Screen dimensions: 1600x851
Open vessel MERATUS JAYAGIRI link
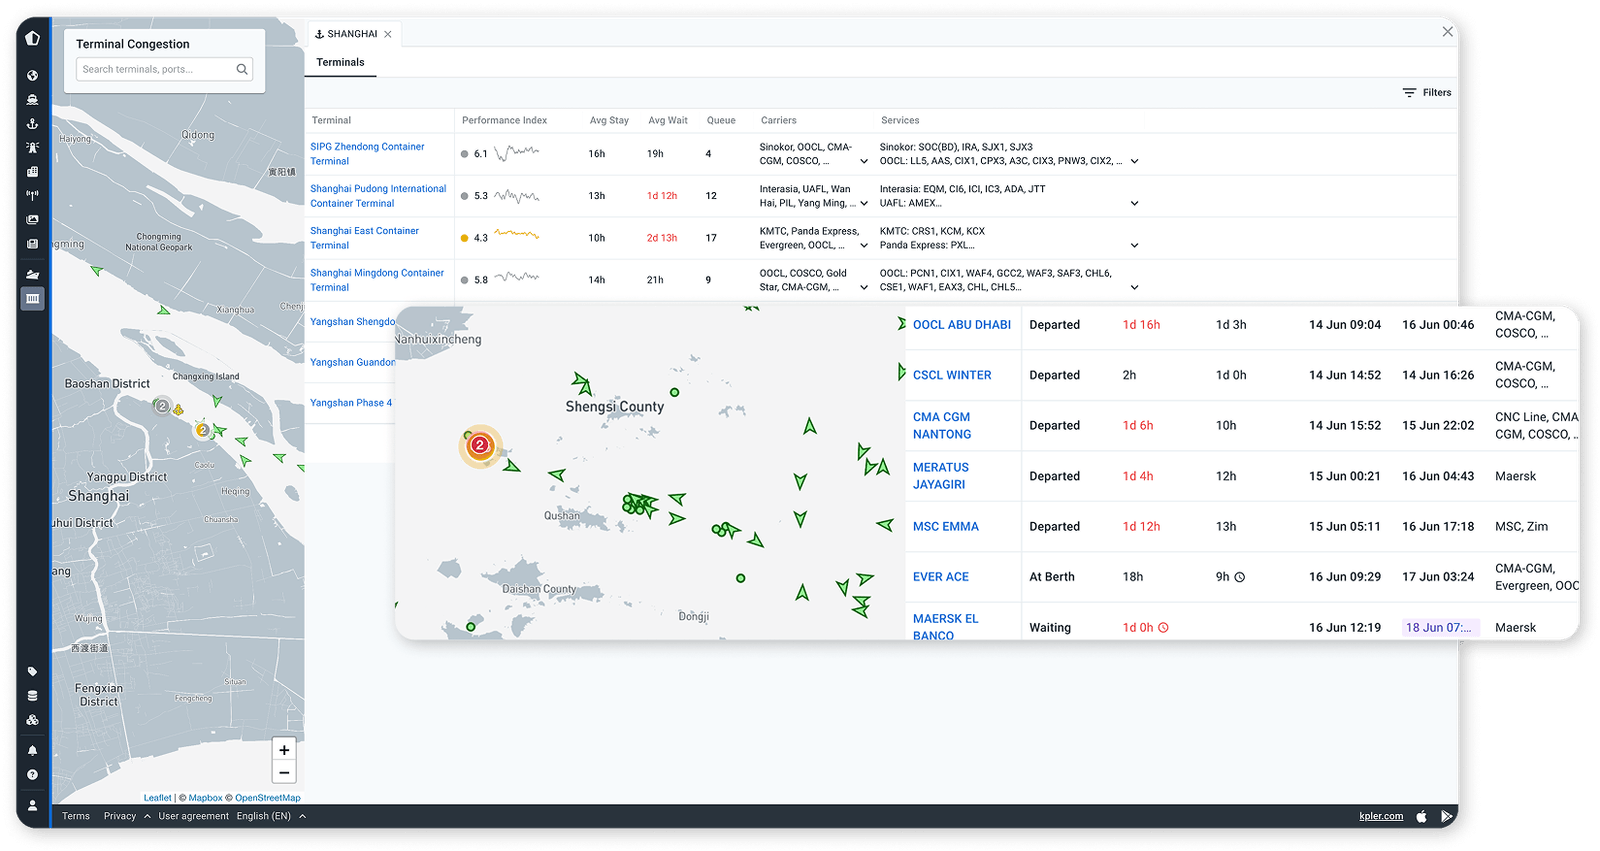click(941, 476)
